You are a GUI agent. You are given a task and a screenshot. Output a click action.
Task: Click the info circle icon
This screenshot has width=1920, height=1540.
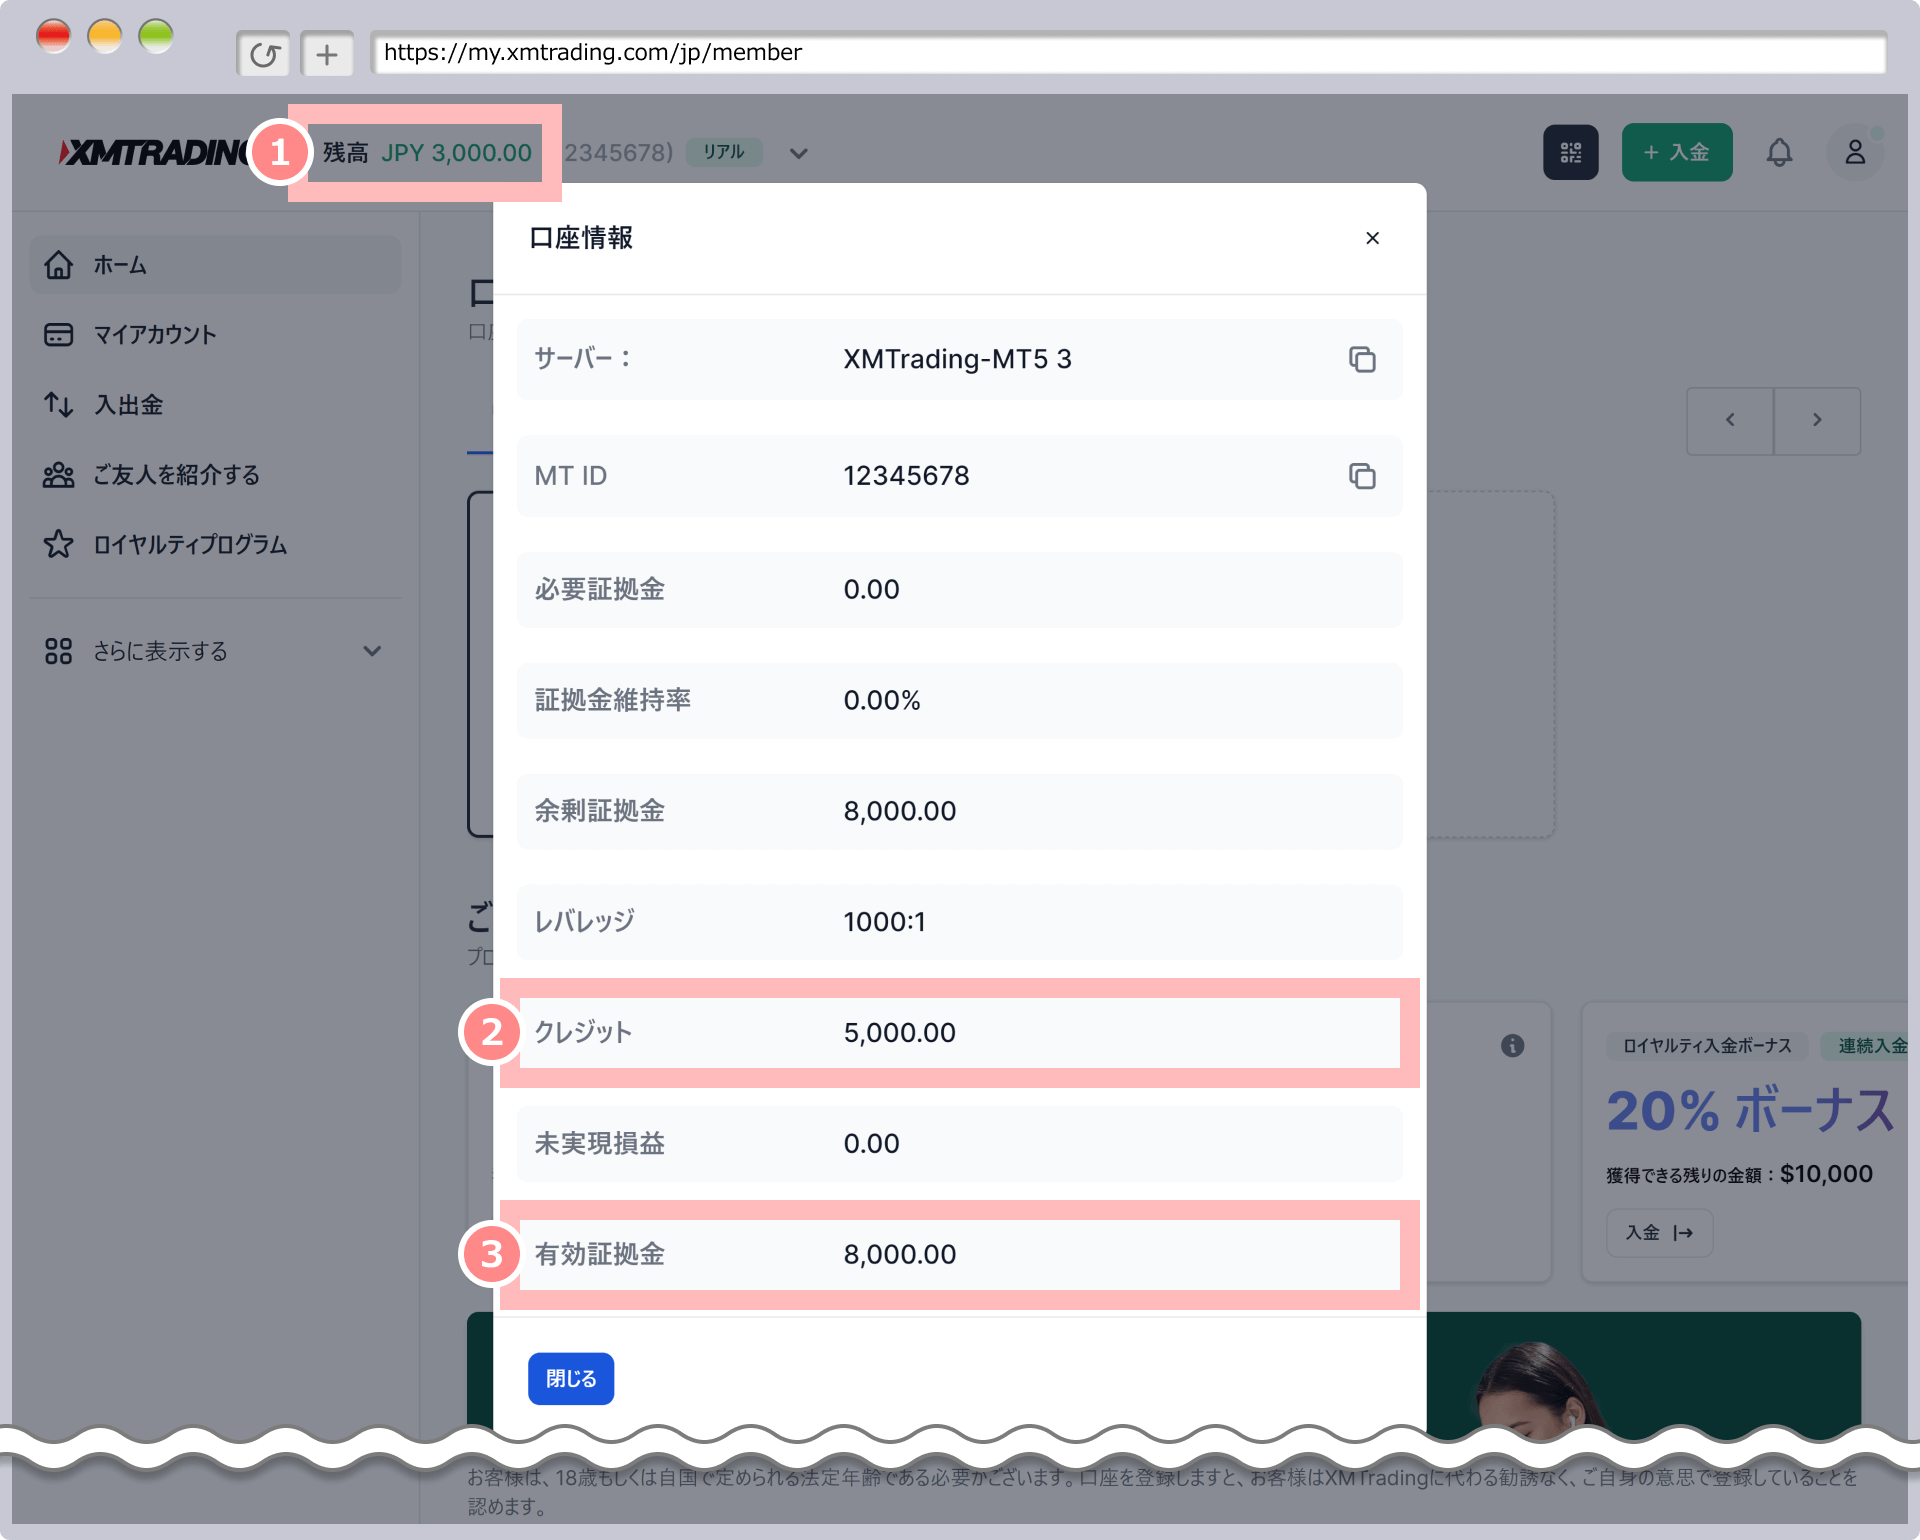1512,1046
